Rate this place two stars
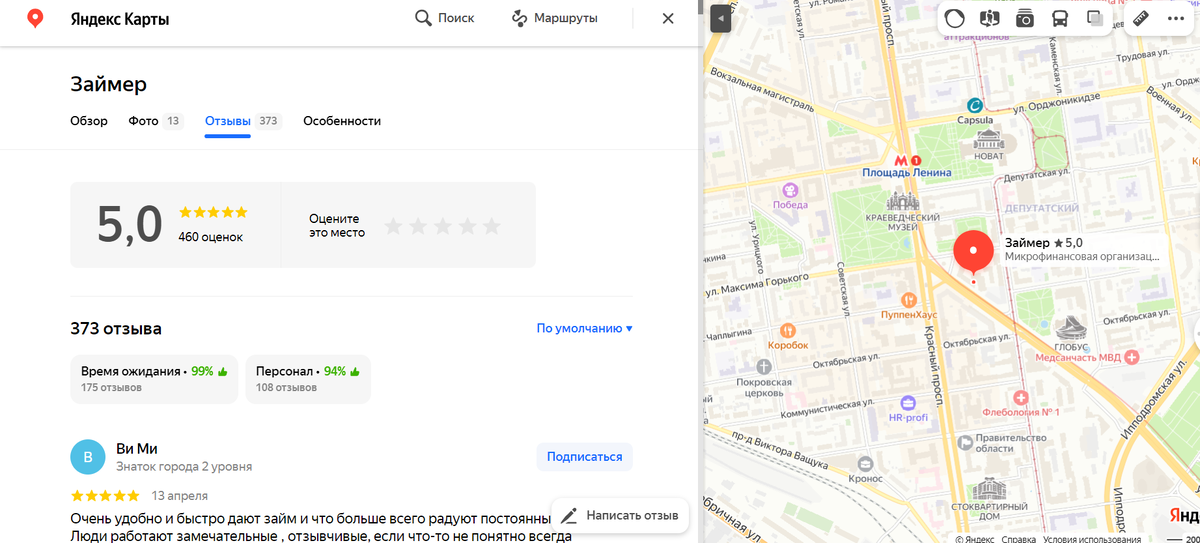This screenshot has height=543, width=1200. tap(418, 226)
